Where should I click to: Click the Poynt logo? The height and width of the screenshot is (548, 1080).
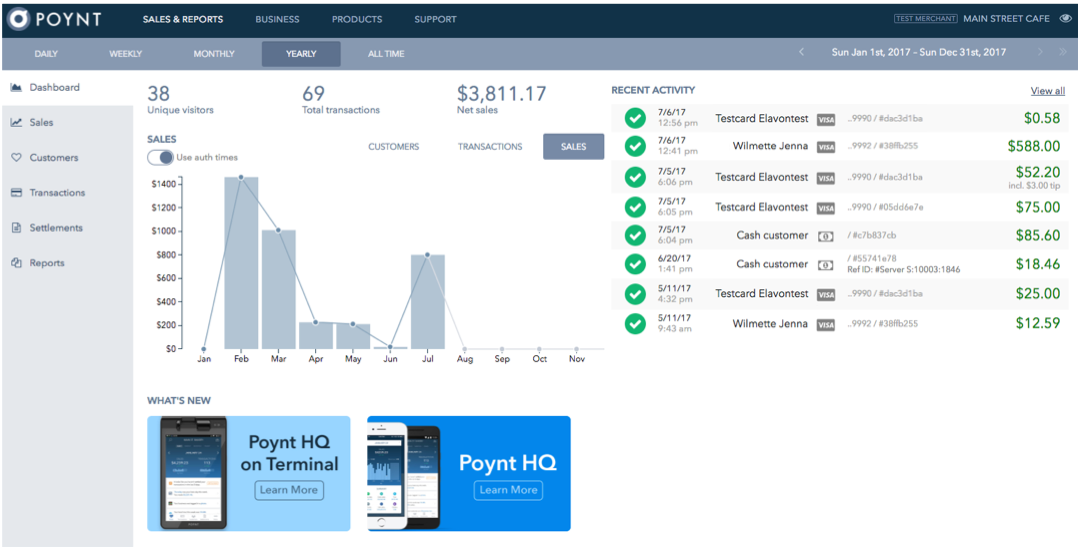(54, 19)
